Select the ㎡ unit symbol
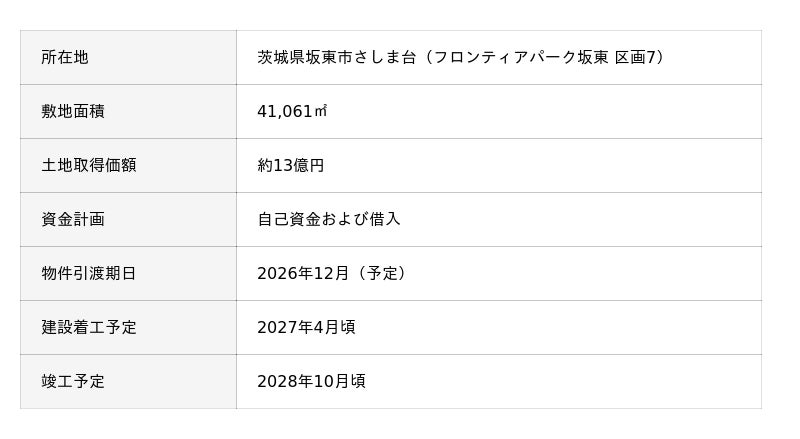This screenshot has width=800, height=439. tap(321, 112)
